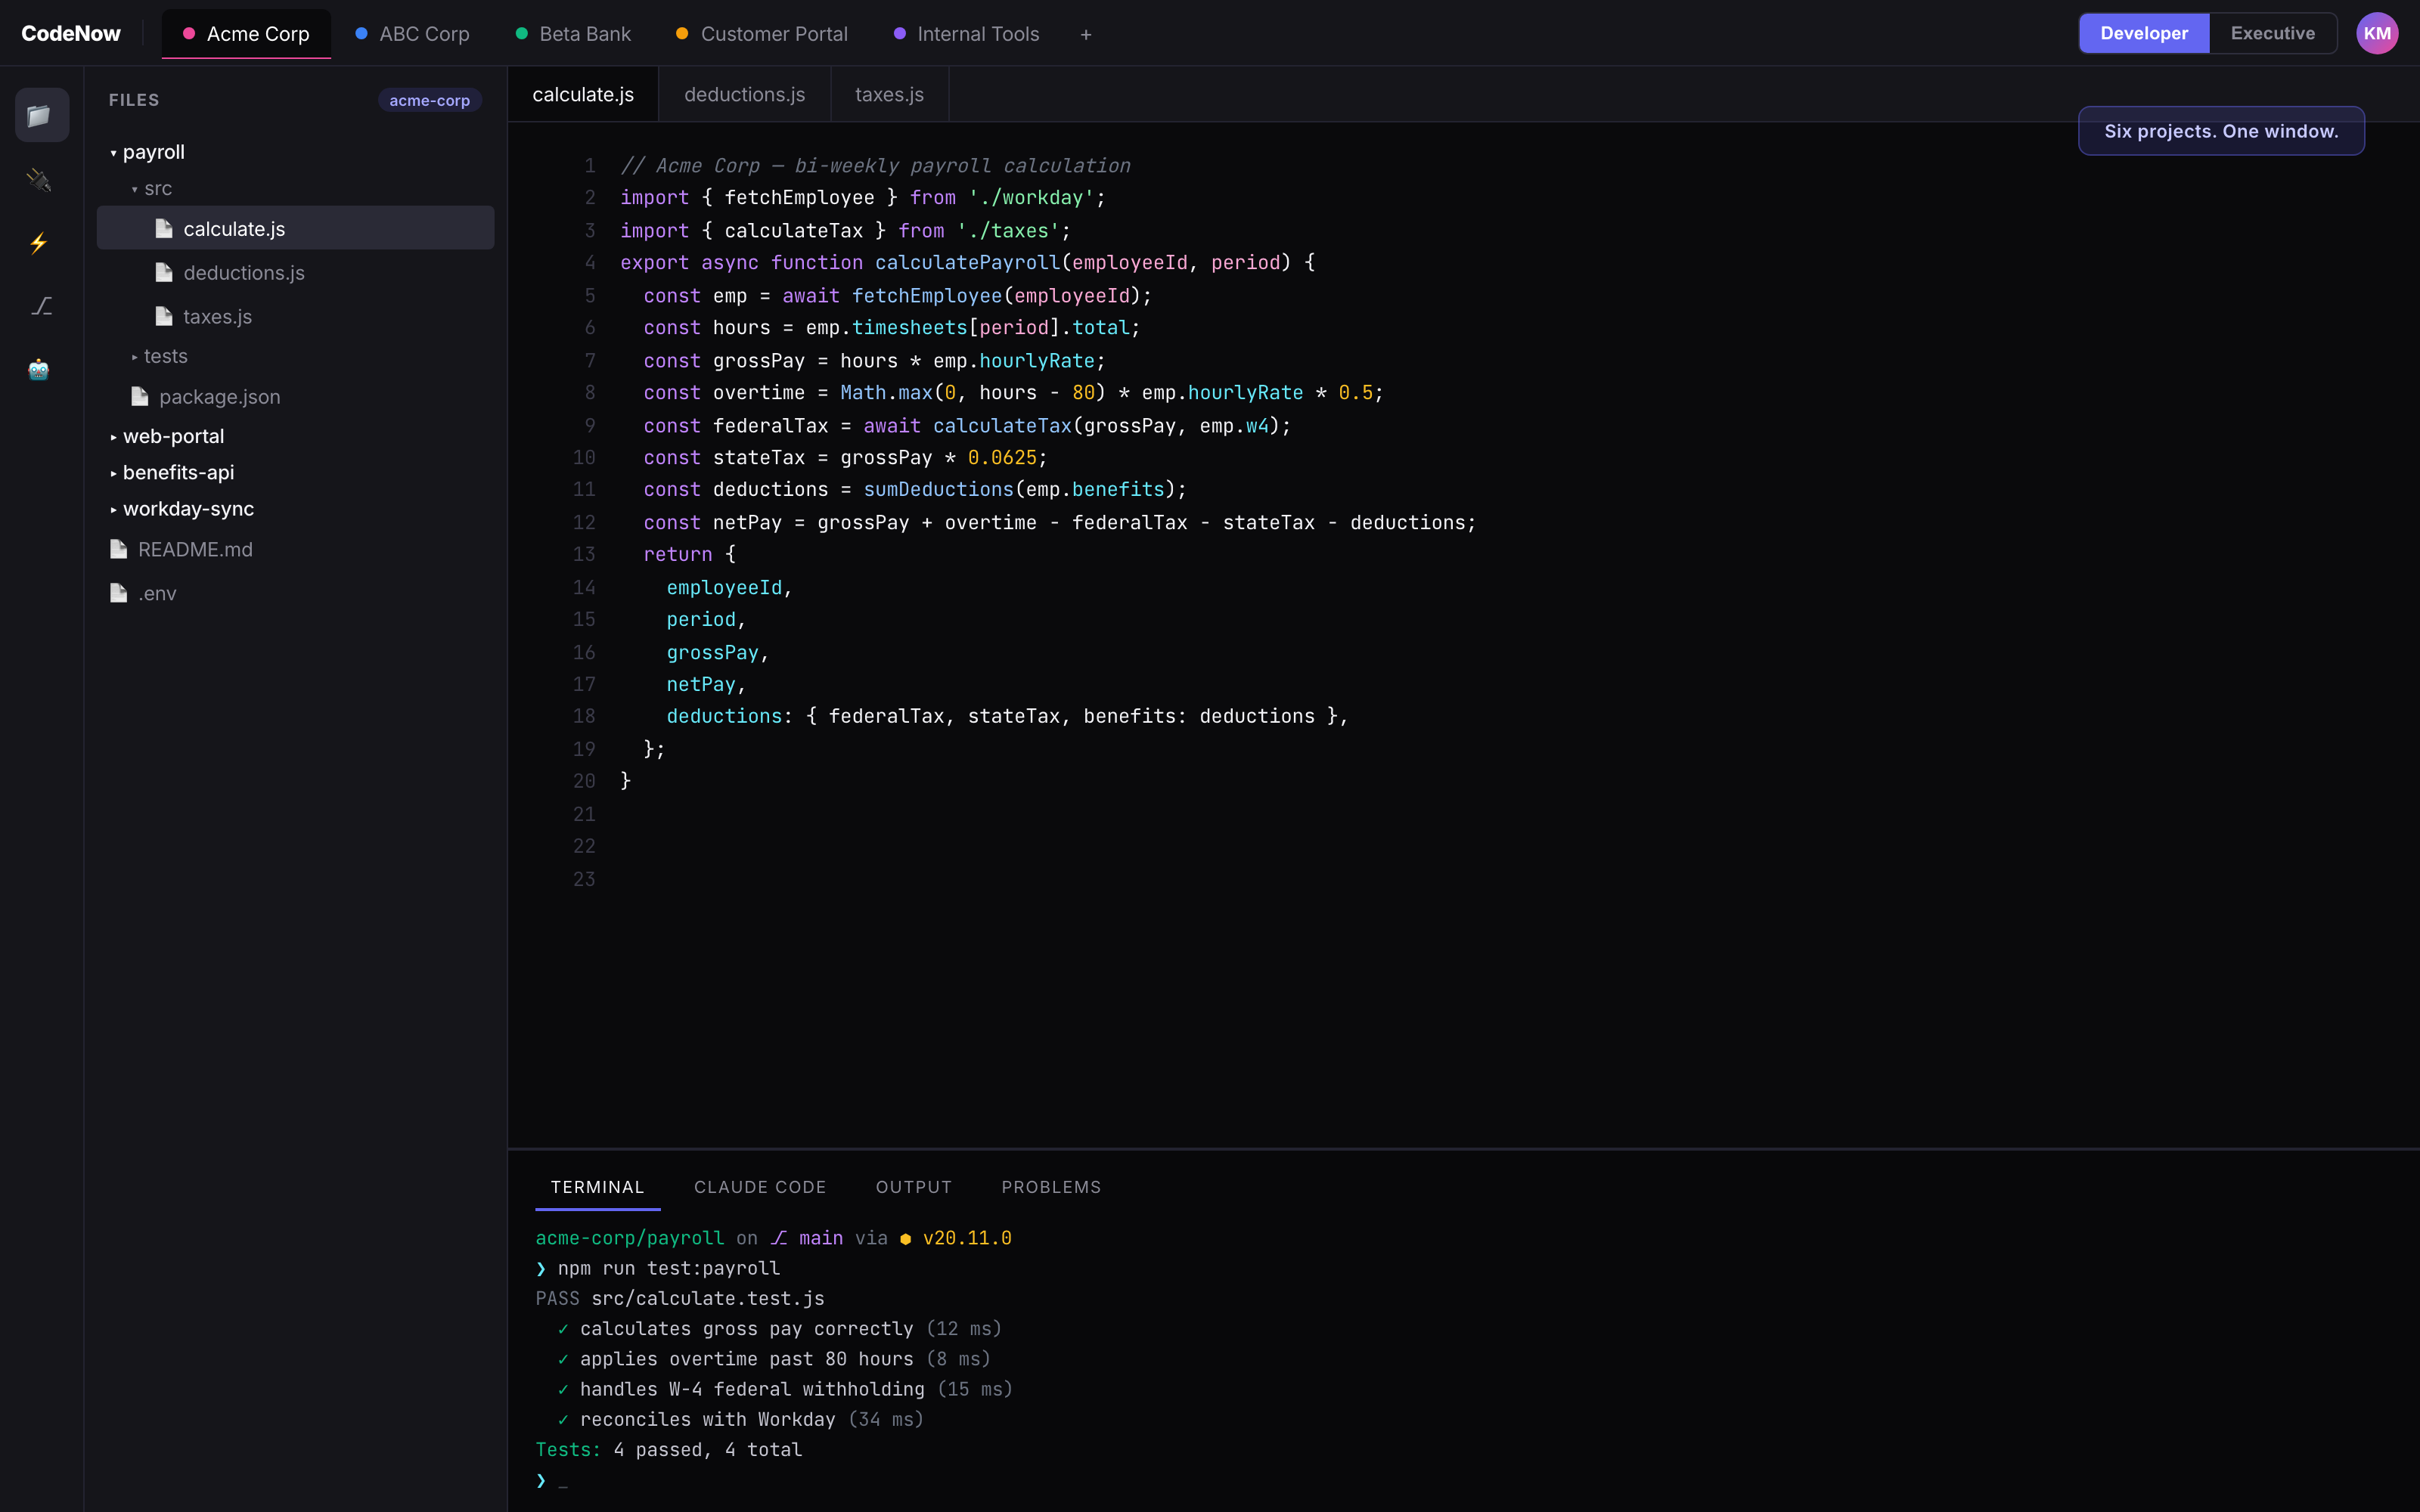Open the plug integrations sidebar icon
Viewport: 2420px width, 1512px height.
(39, 180)
